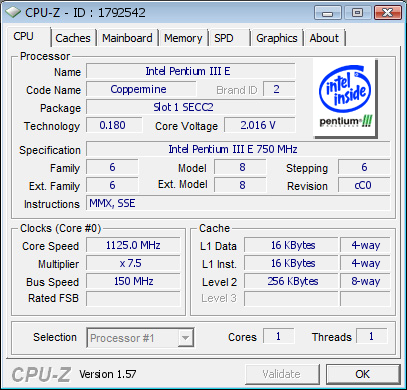
Task: Click the Ext. Model value '8'
Action: coord(240,185)
